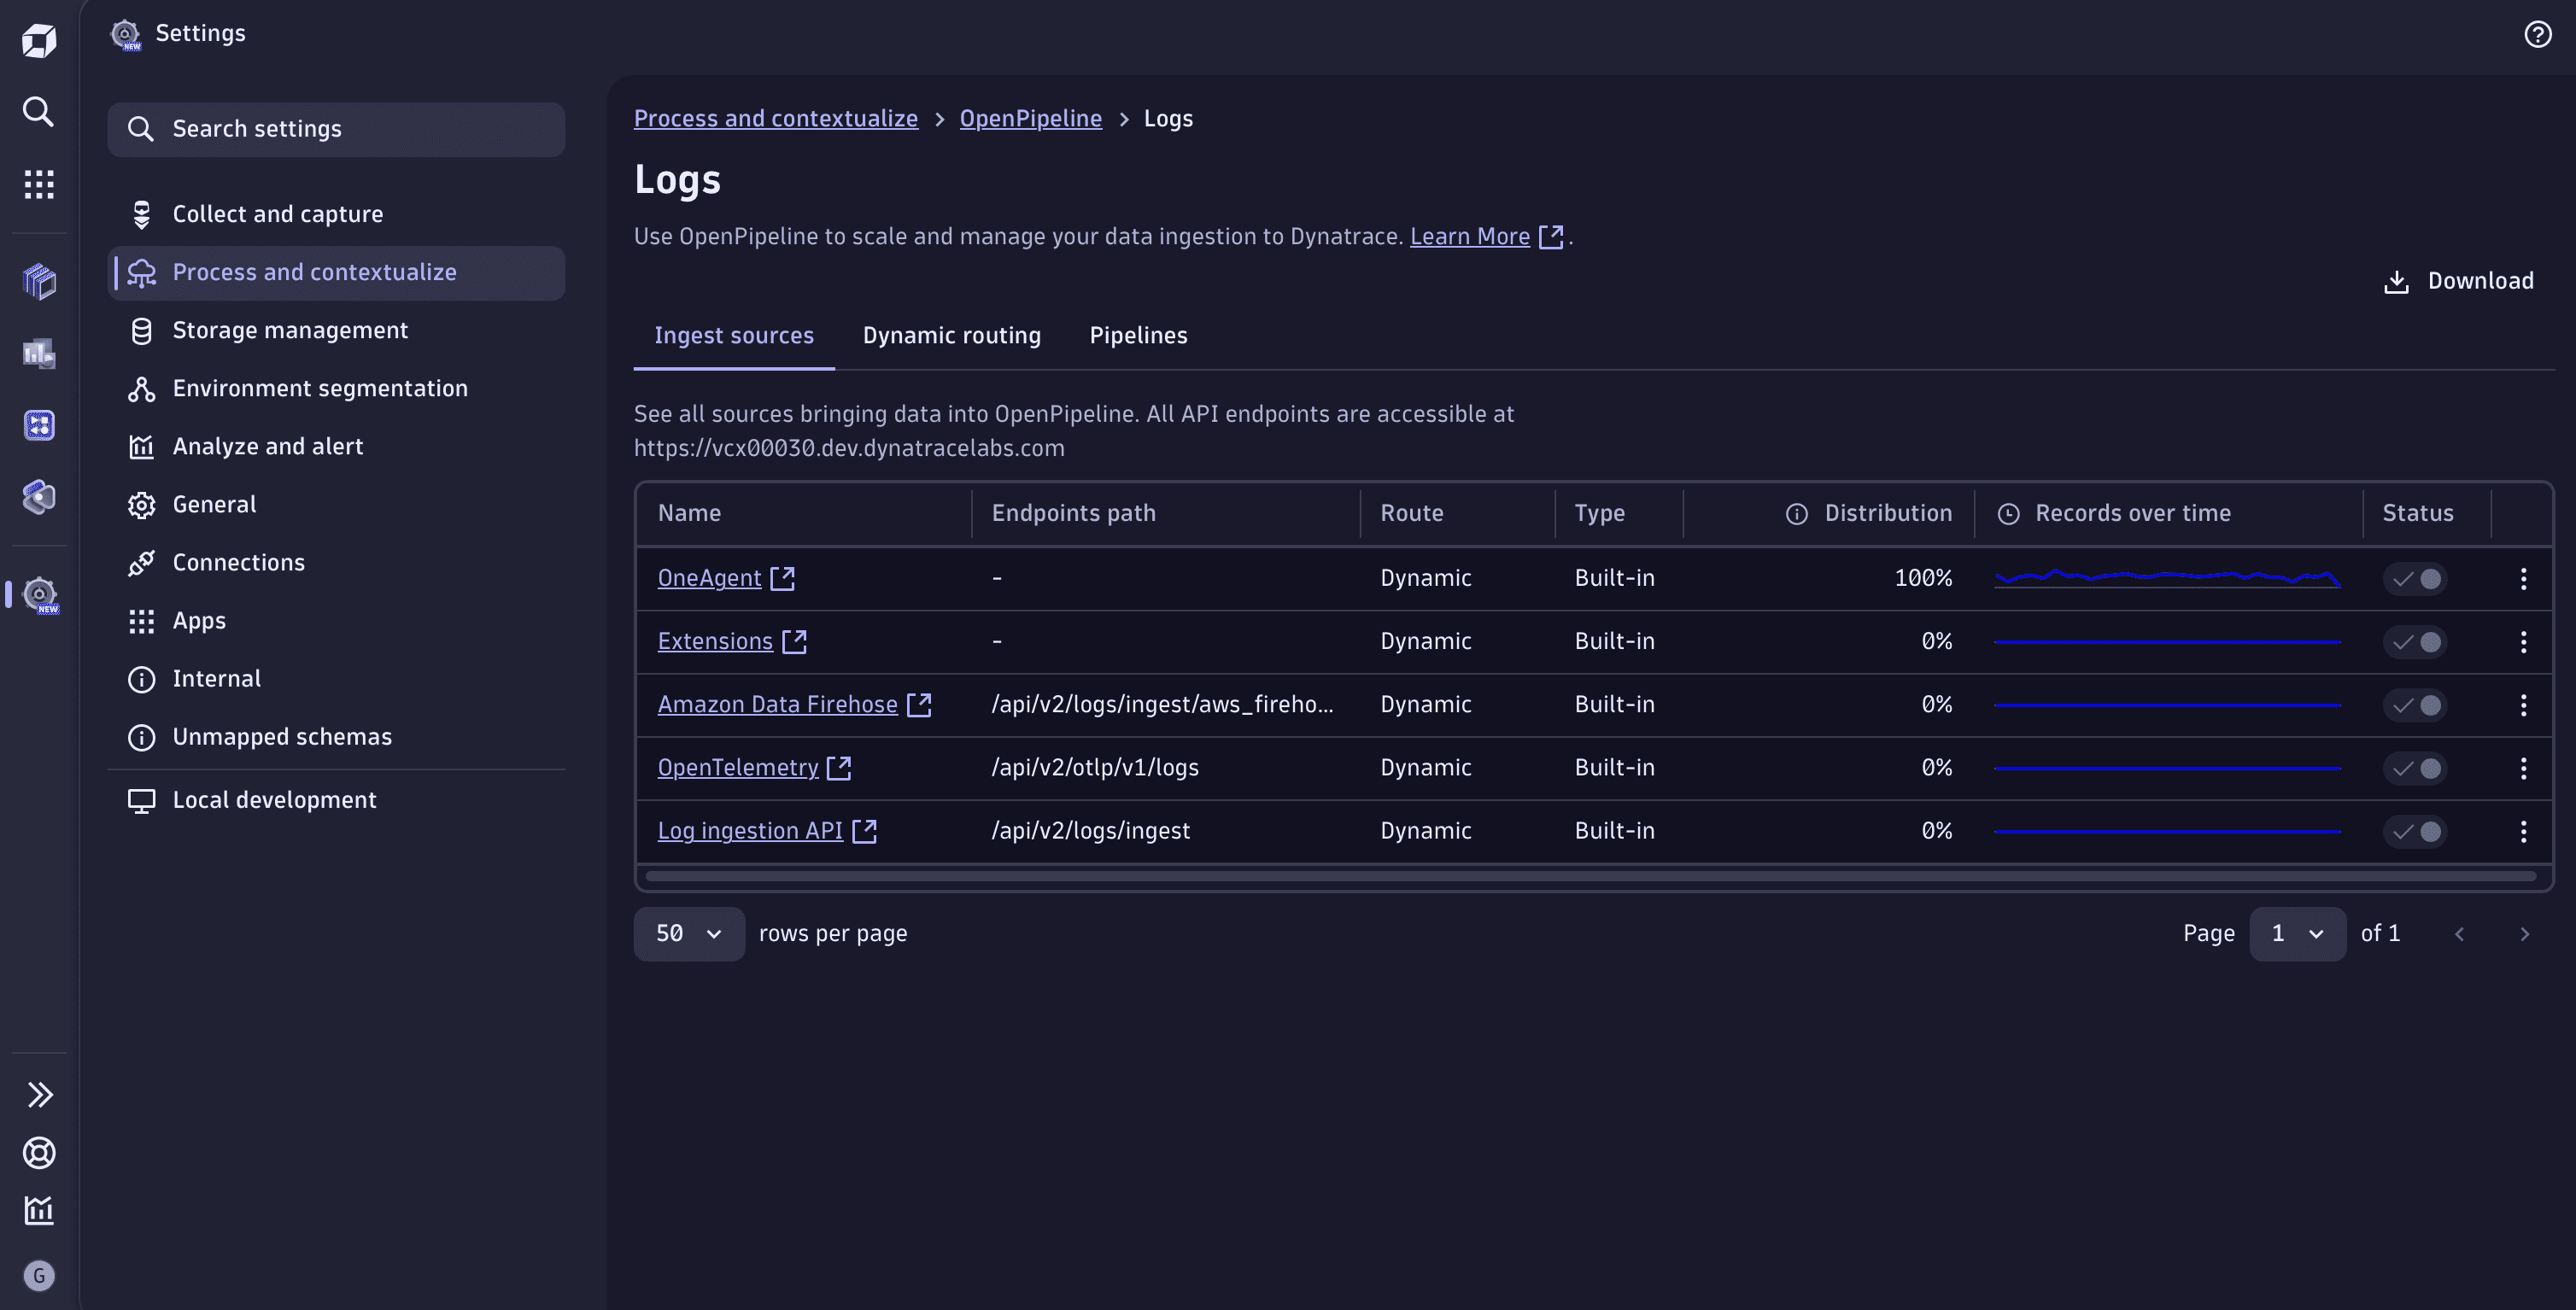Open the page number selector dropdown
Image resolution: width=2576 pixels, height=1310 pixels.
point(2297,933)
